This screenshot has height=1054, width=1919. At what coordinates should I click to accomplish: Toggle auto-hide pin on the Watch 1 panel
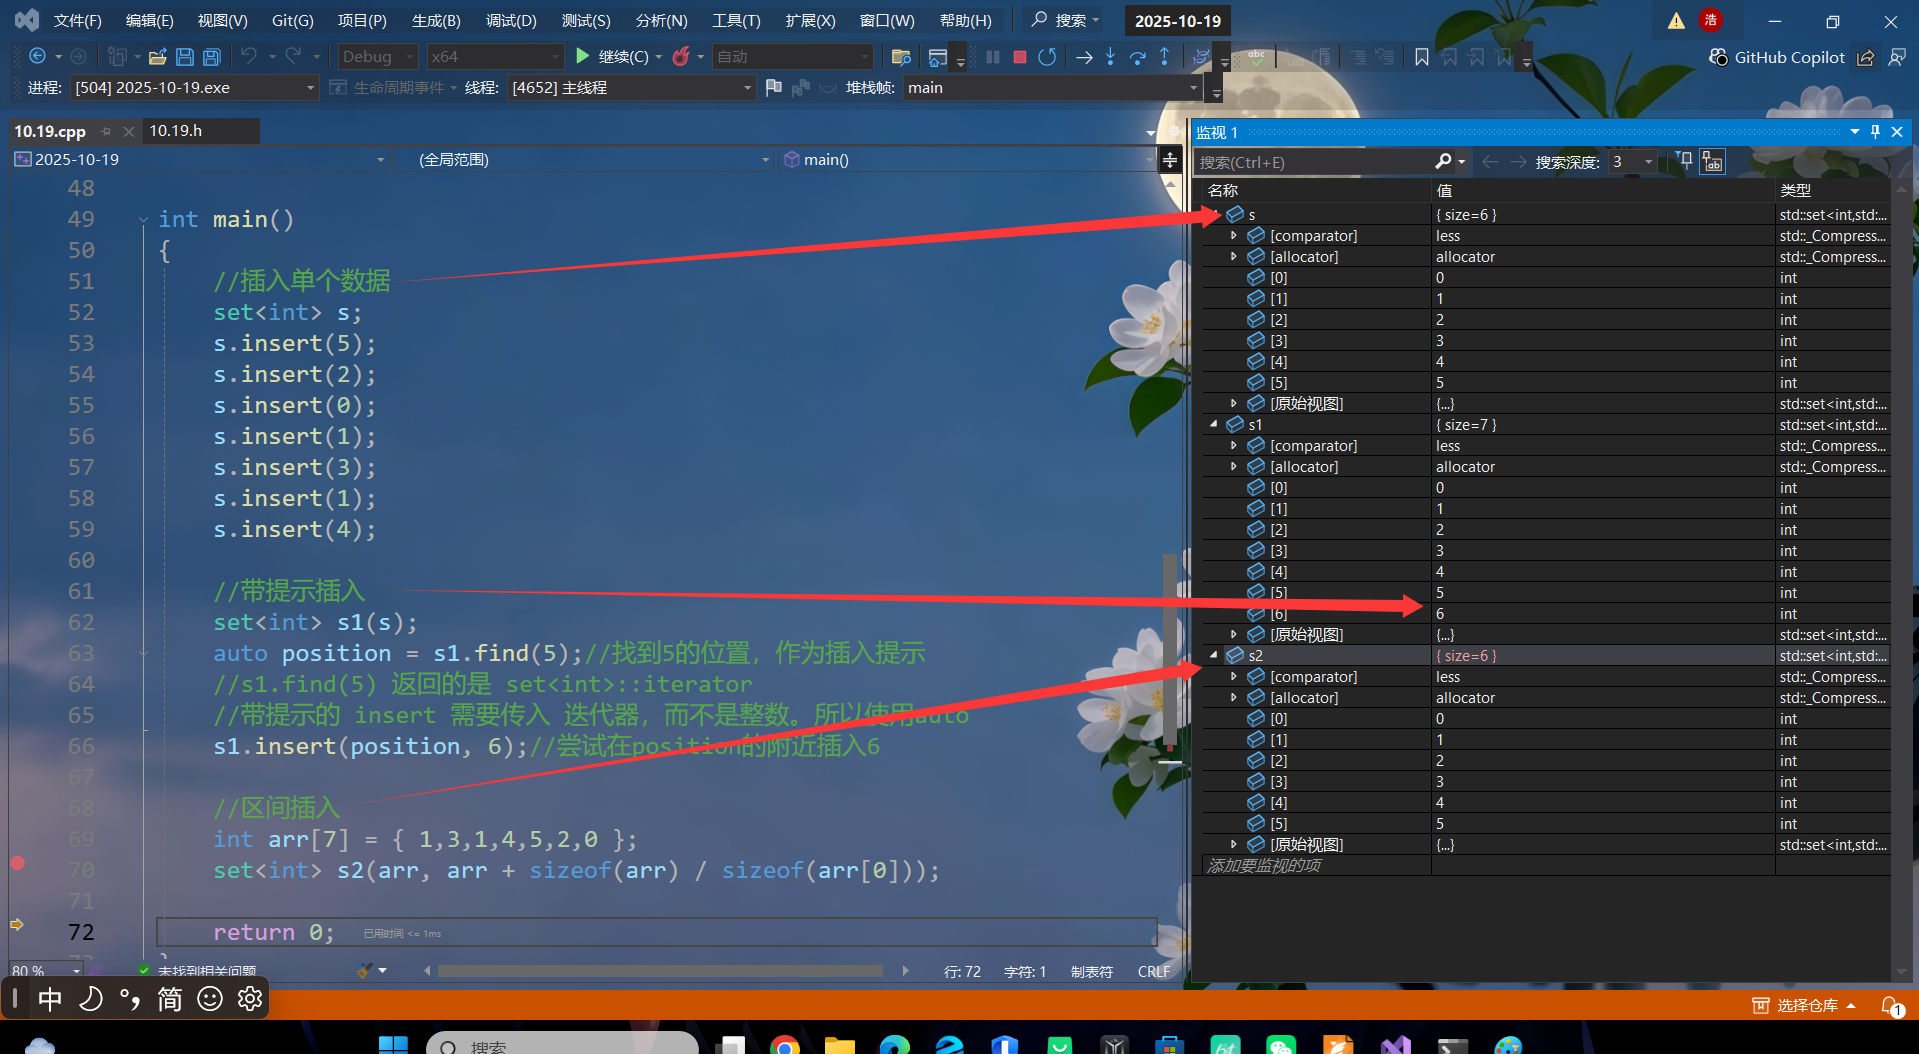click(x=1875, y=132)
